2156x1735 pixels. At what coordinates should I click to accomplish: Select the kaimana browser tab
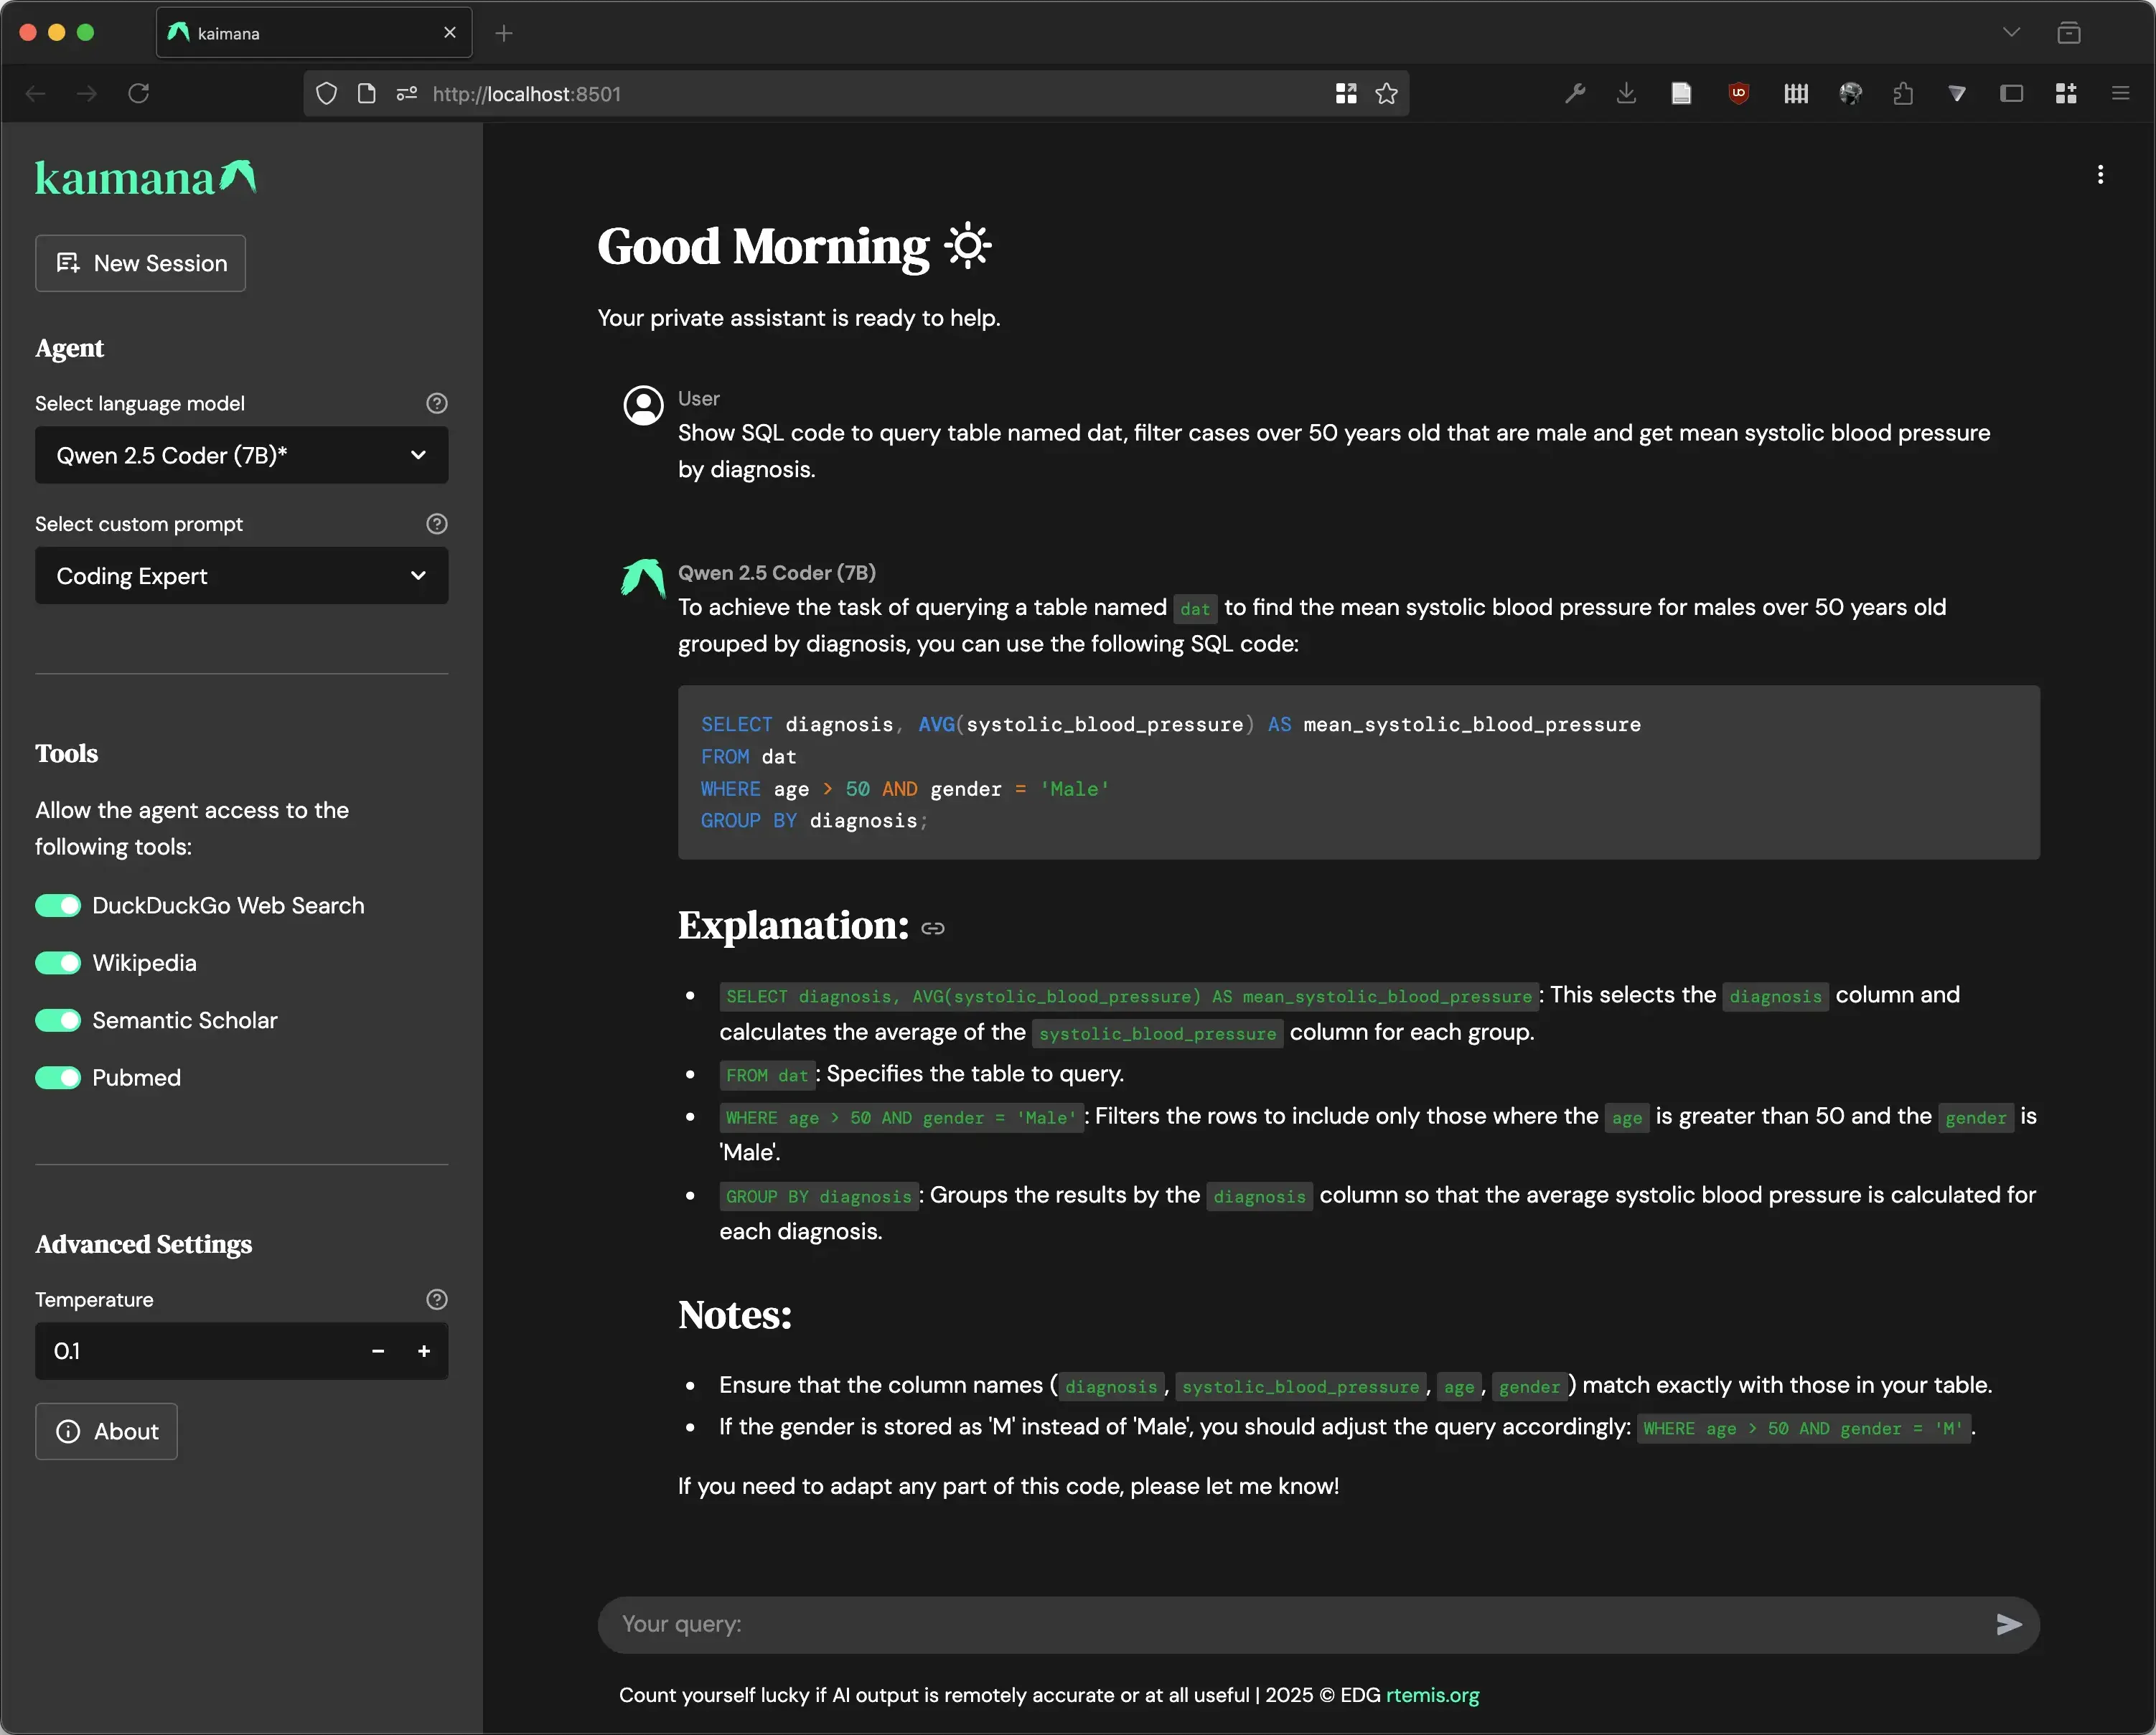point(300,32)
